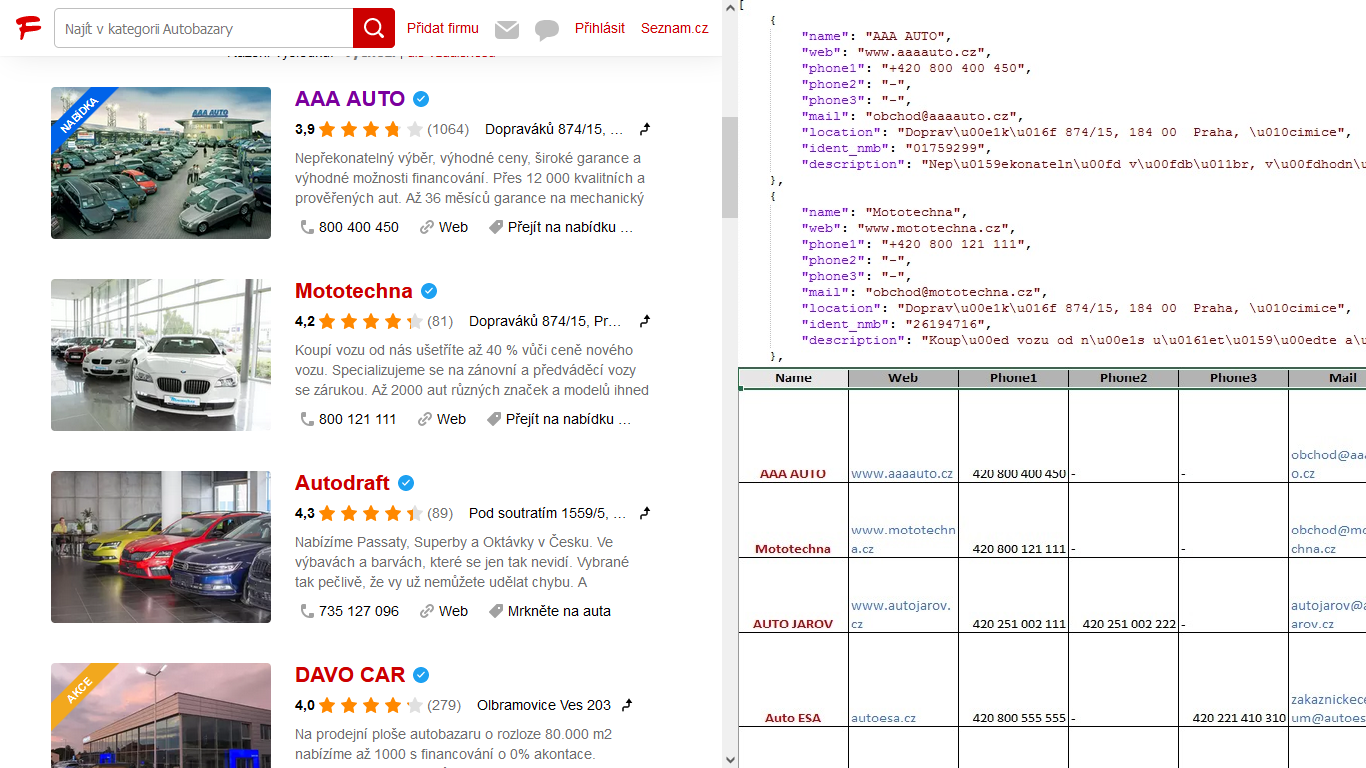Viewport: 1366px width, 768px height.
Task: Click www.mototechna.cz cell in spreadsheet
Action: tap(903, 521)
